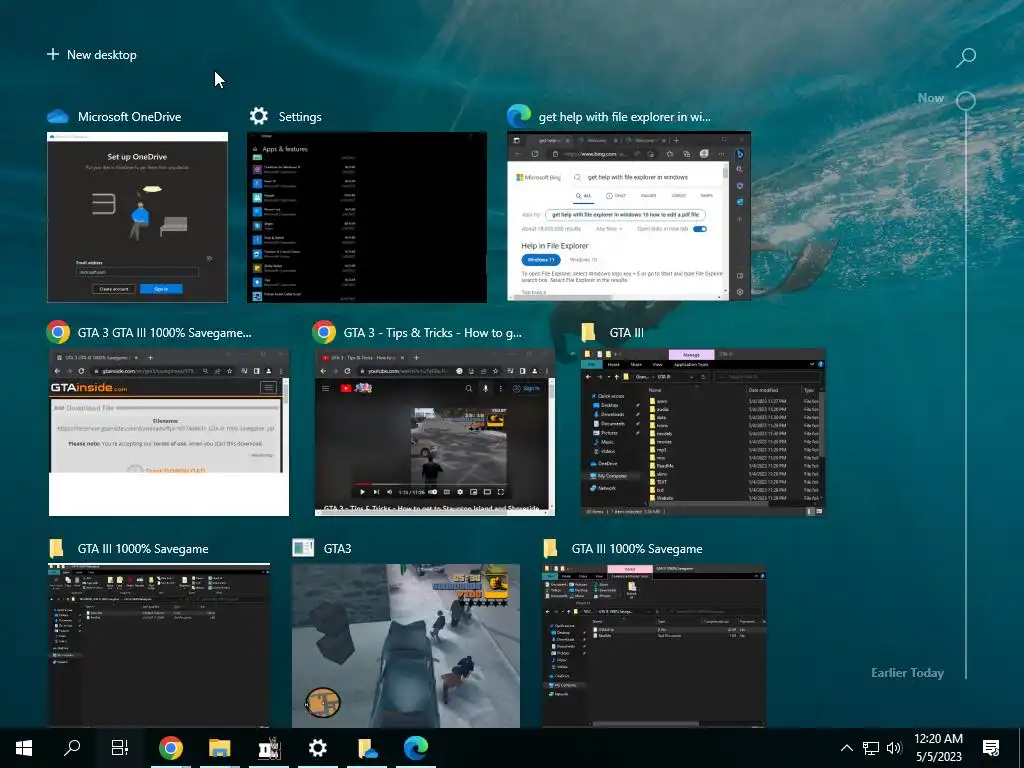
Task: Open the GTA3 game taskbar icon
Action: click(x=268, y=748)
